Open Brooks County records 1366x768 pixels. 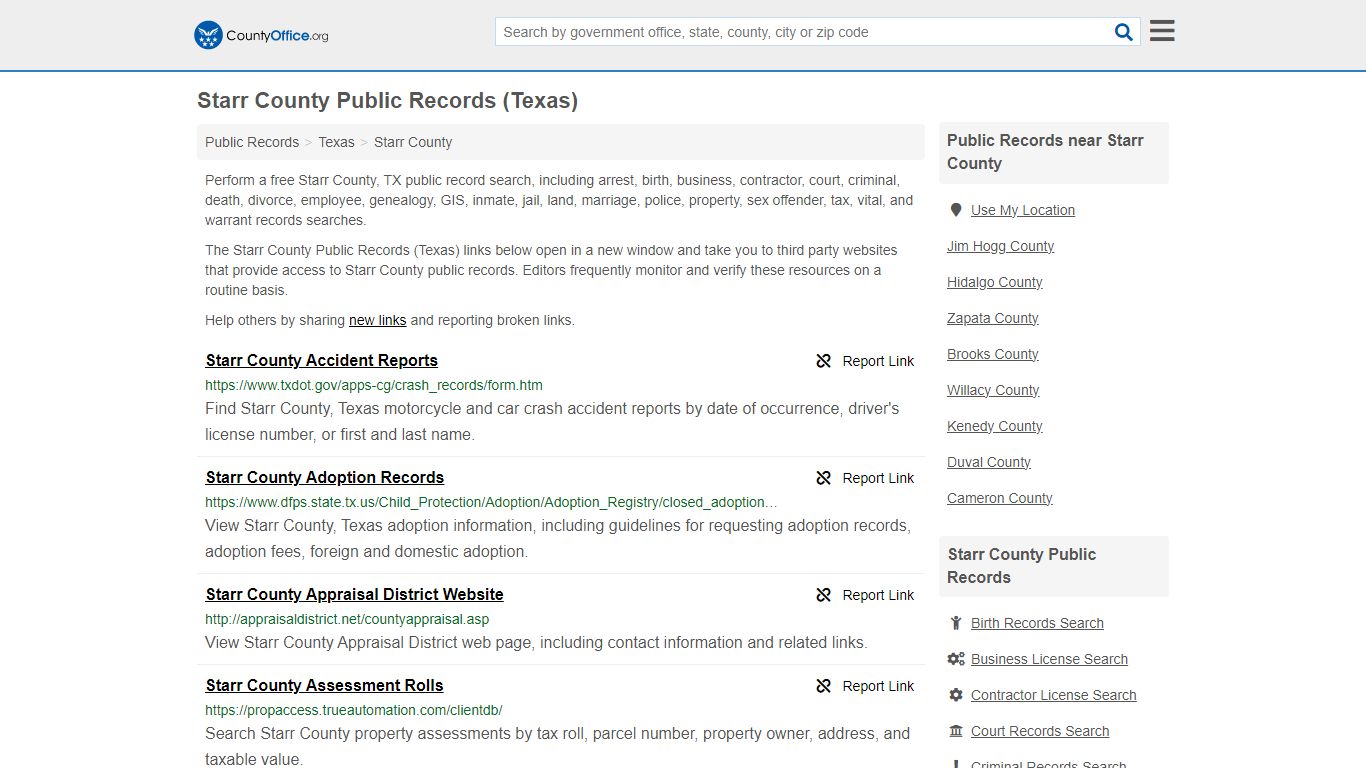(993, 354)
